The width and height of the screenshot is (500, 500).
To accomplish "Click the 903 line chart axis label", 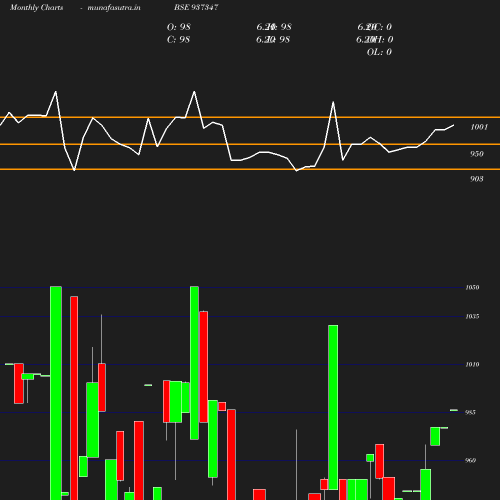I will pos(477,179).
